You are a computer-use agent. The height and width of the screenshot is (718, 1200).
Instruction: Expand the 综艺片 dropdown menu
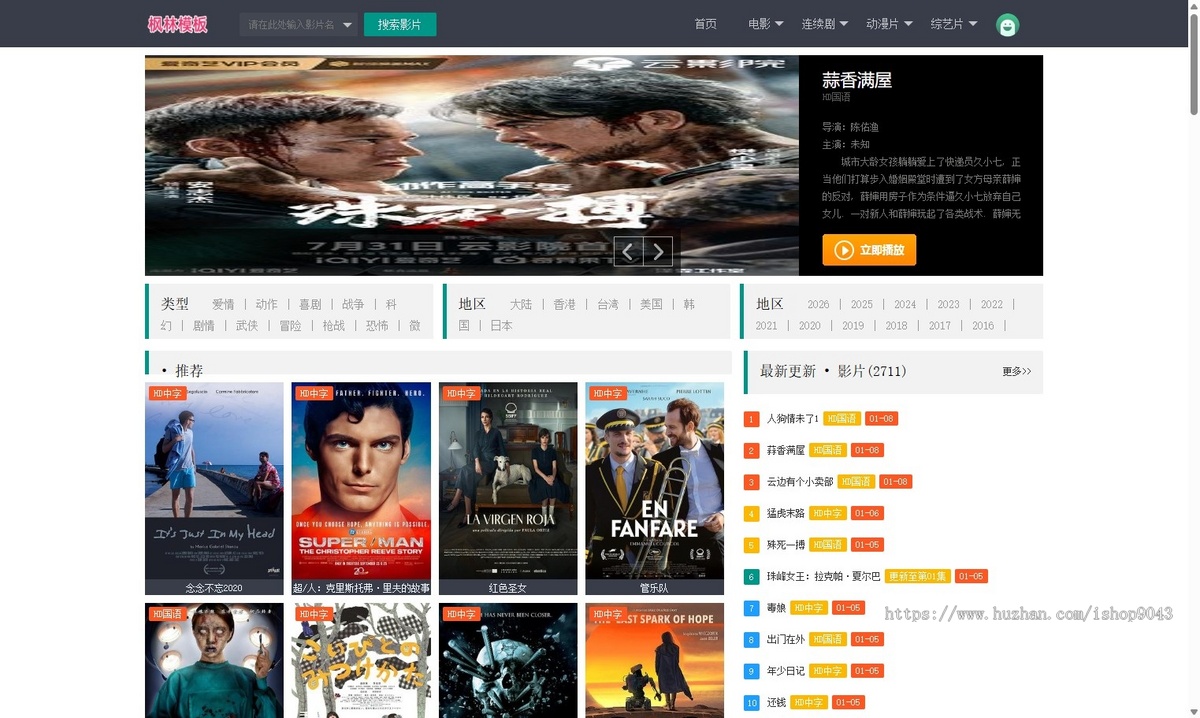pos(954,24)
